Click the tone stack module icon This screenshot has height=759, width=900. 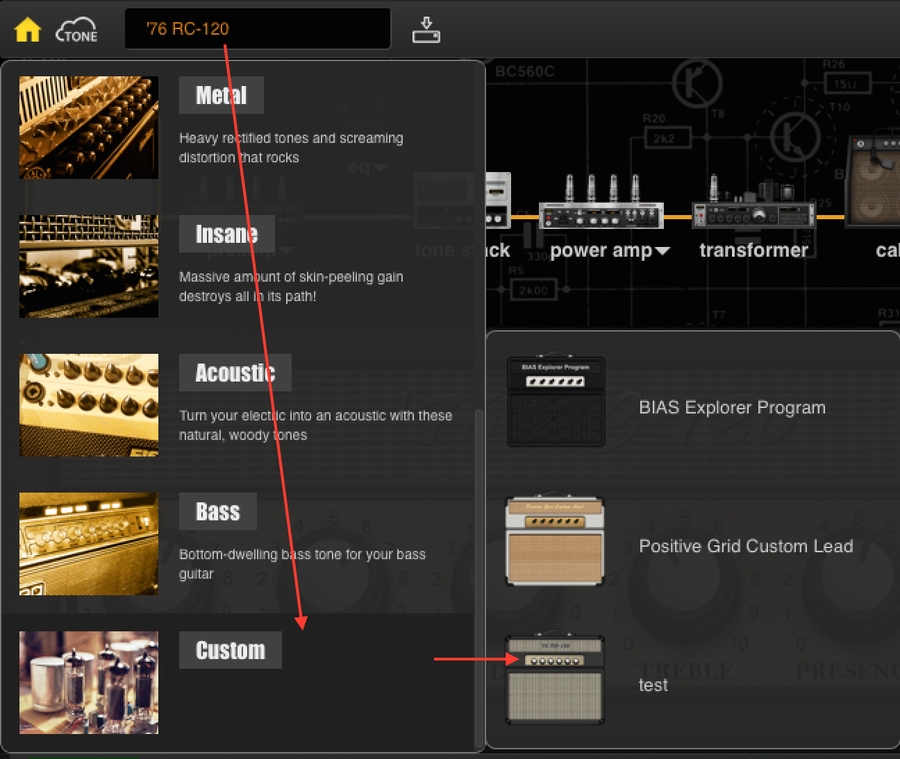pos(497,200)
